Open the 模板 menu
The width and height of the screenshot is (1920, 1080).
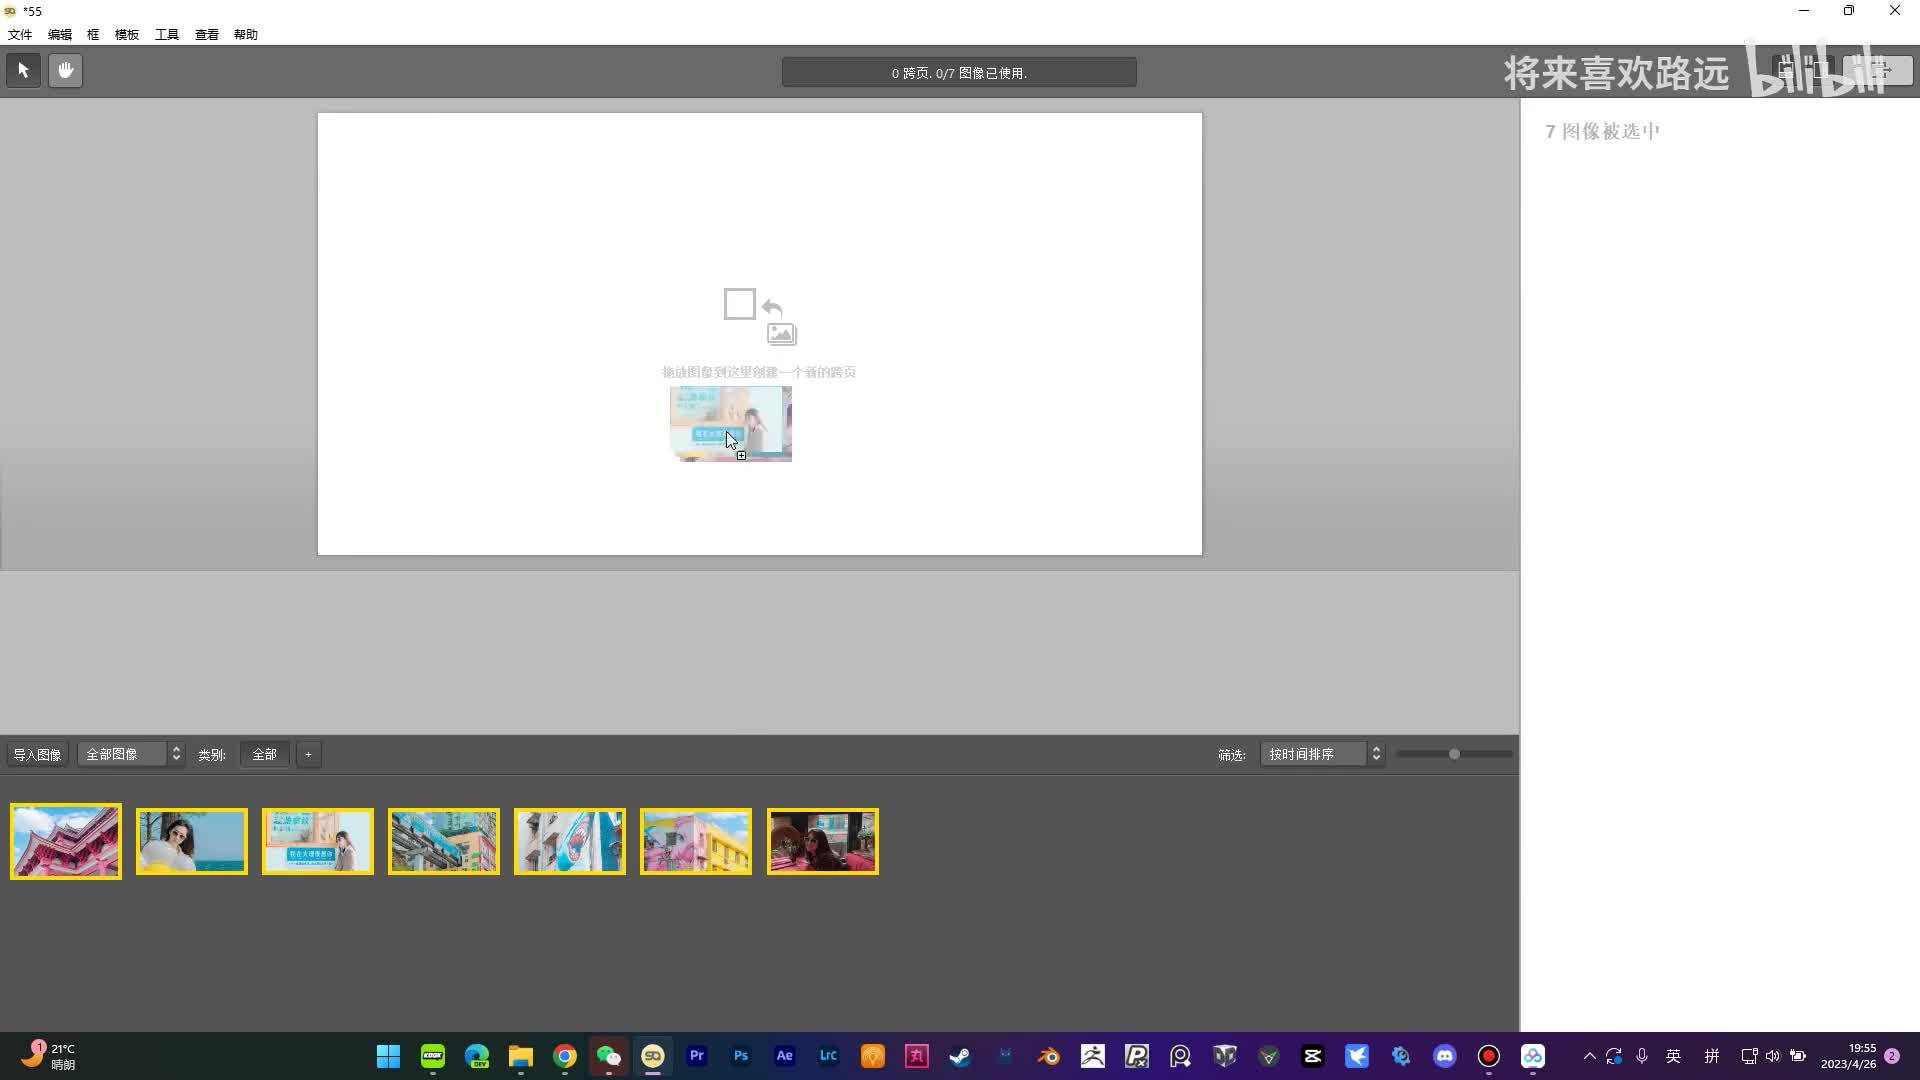pyautogui.click(x=127, y=35)
